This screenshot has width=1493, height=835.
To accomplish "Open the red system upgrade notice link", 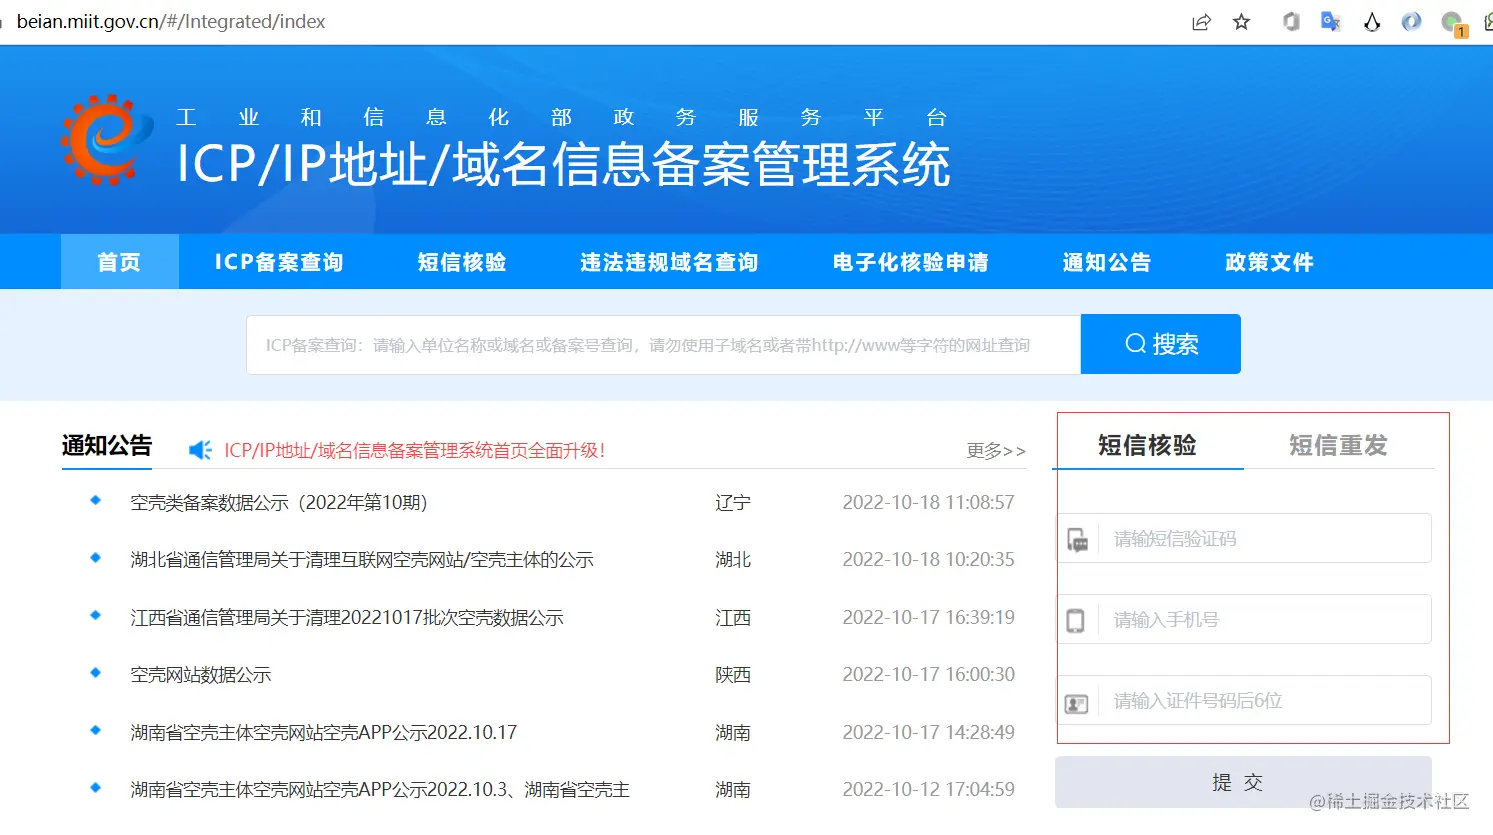I will click(x=415, y=450).
